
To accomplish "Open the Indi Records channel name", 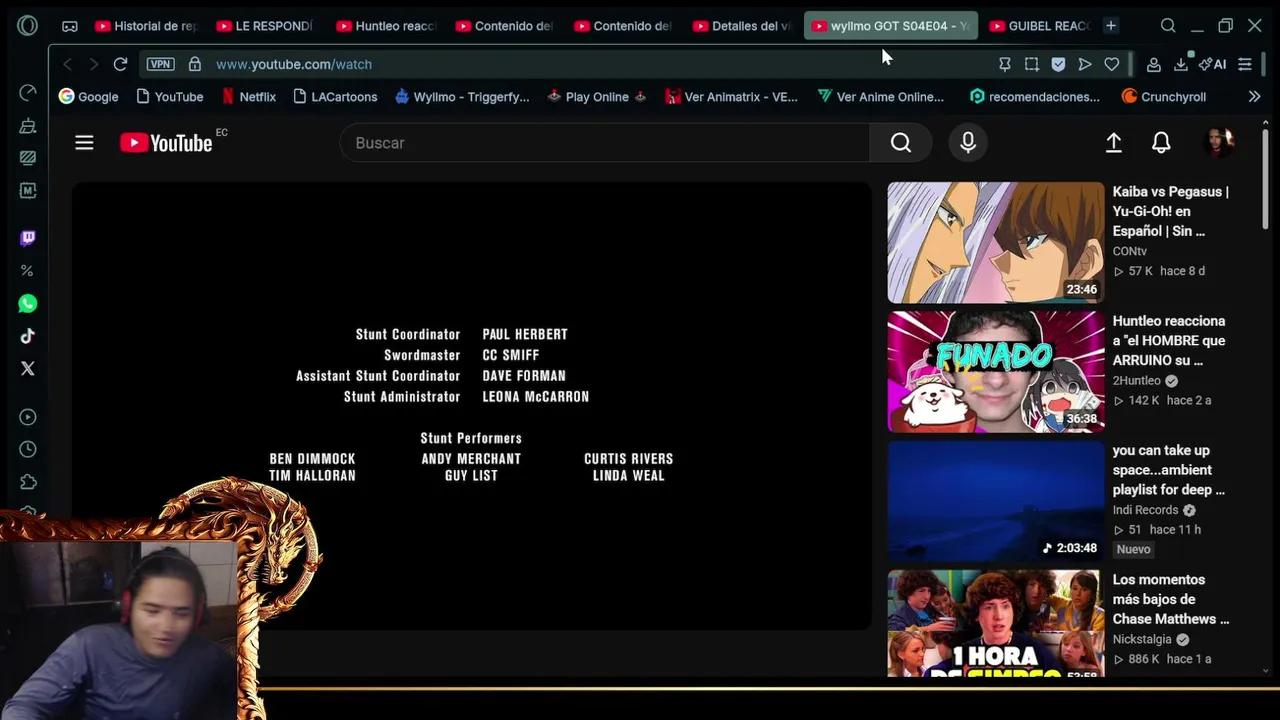I will coord(1146,510).
